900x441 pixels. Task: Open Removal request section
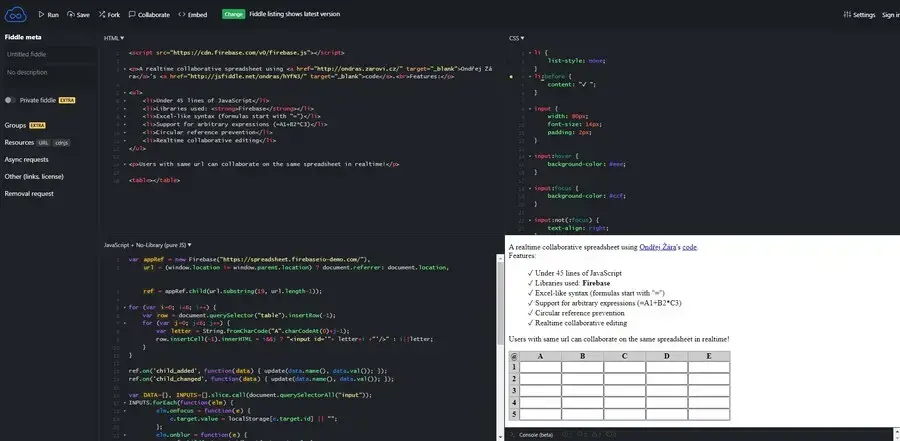[29, 194]
